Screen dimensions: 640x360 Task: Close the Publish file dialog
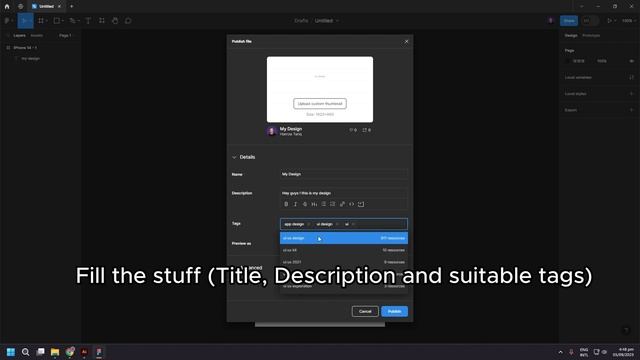tap(406, 41)
